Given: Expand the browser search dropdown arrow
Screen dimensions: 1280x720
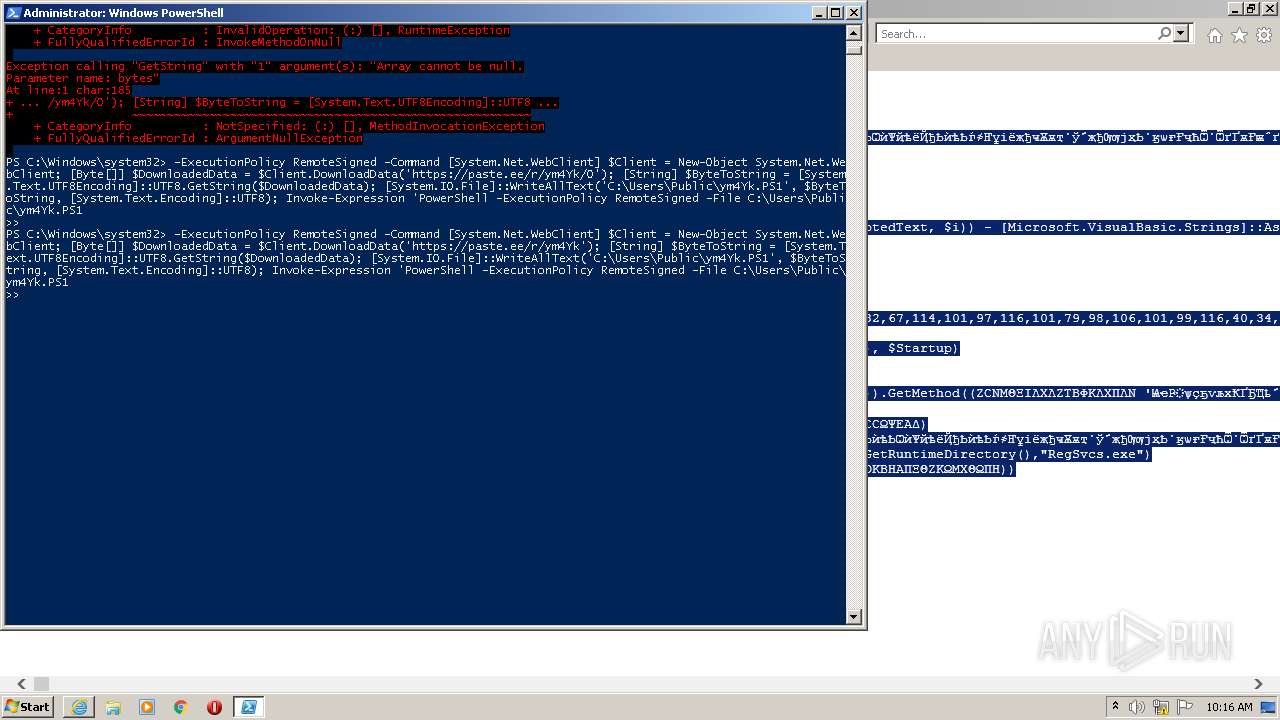Looking at the screenshot, I should 1181,34.
